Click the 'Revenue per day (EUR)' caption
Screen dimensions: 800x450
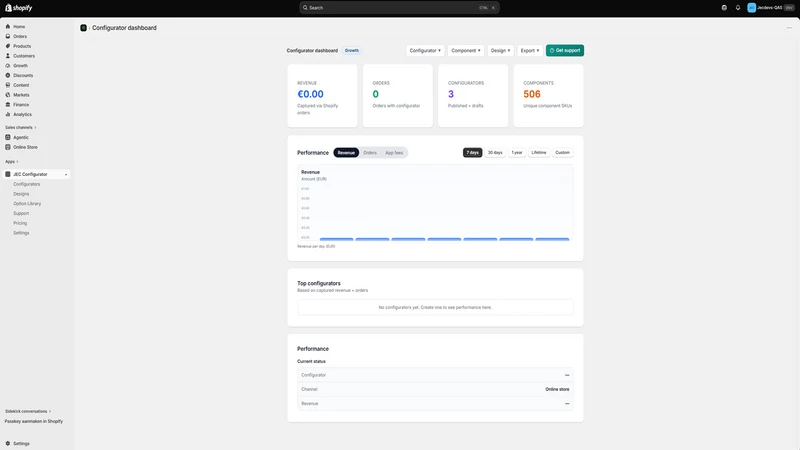pos(316,246)
